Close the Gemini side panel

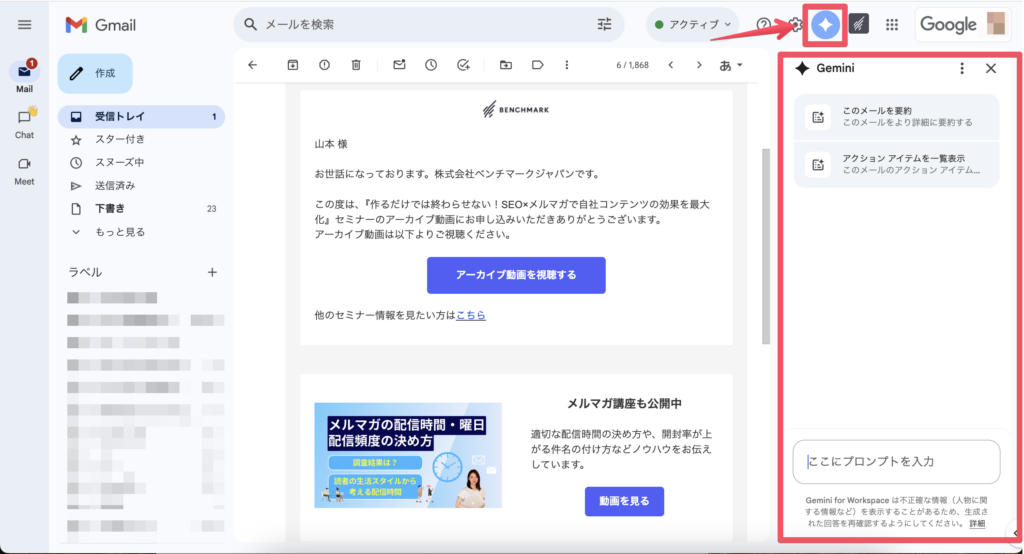click(991, 68)
